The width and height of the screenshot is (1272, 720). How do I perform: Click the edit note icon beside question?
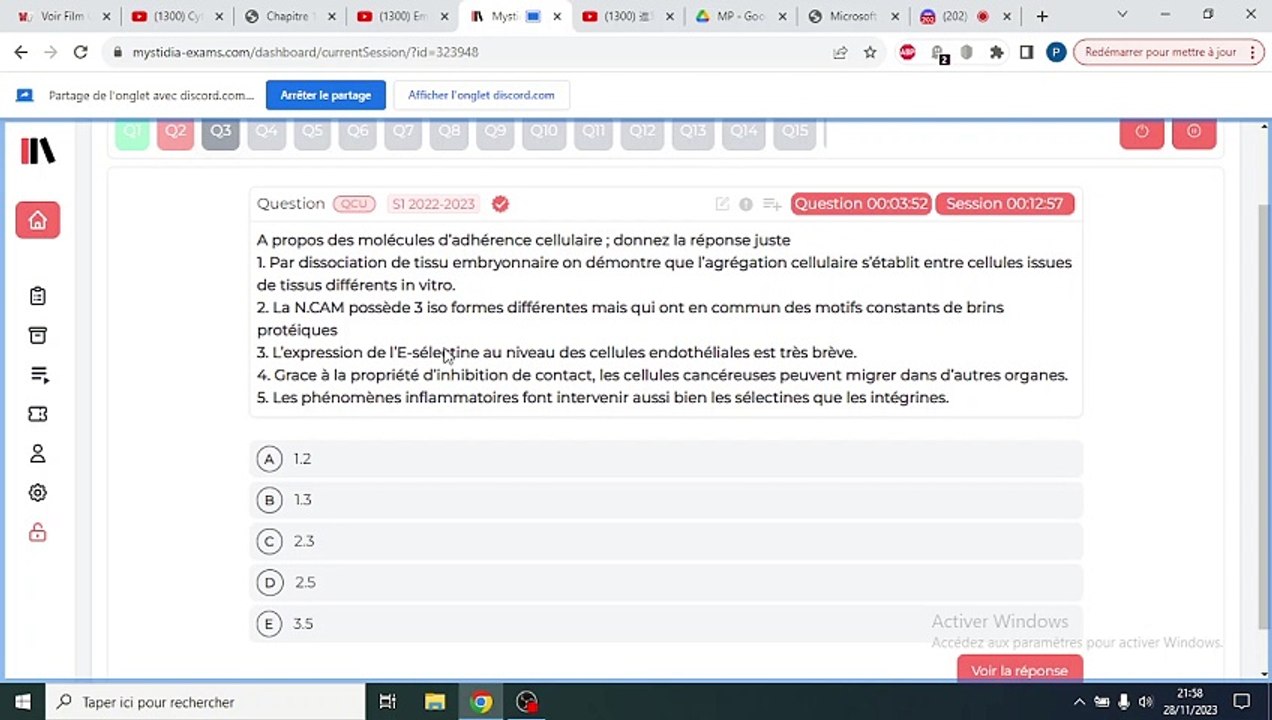pyautogui.click(x=722, y=204)
